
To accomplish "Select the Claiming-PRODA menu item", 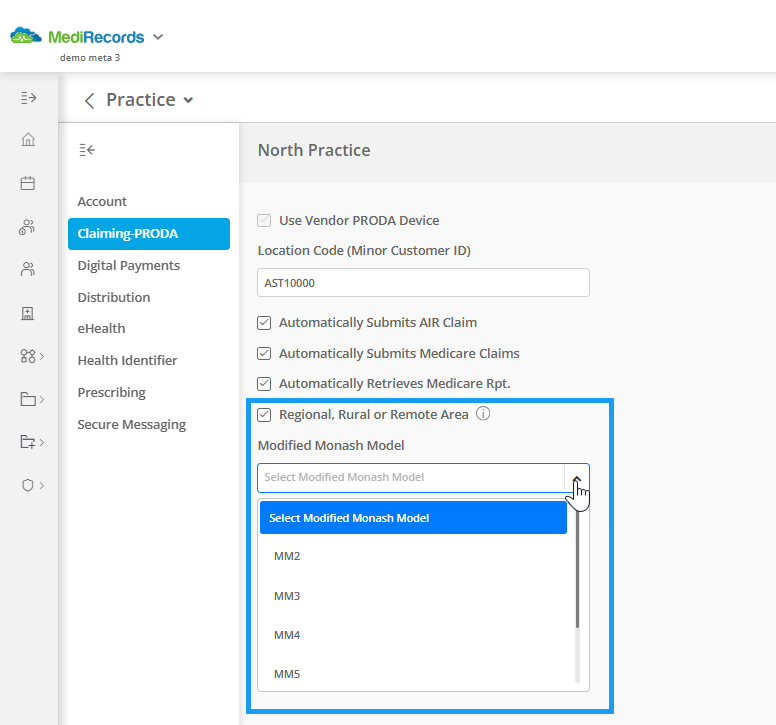I will [149, 234].
